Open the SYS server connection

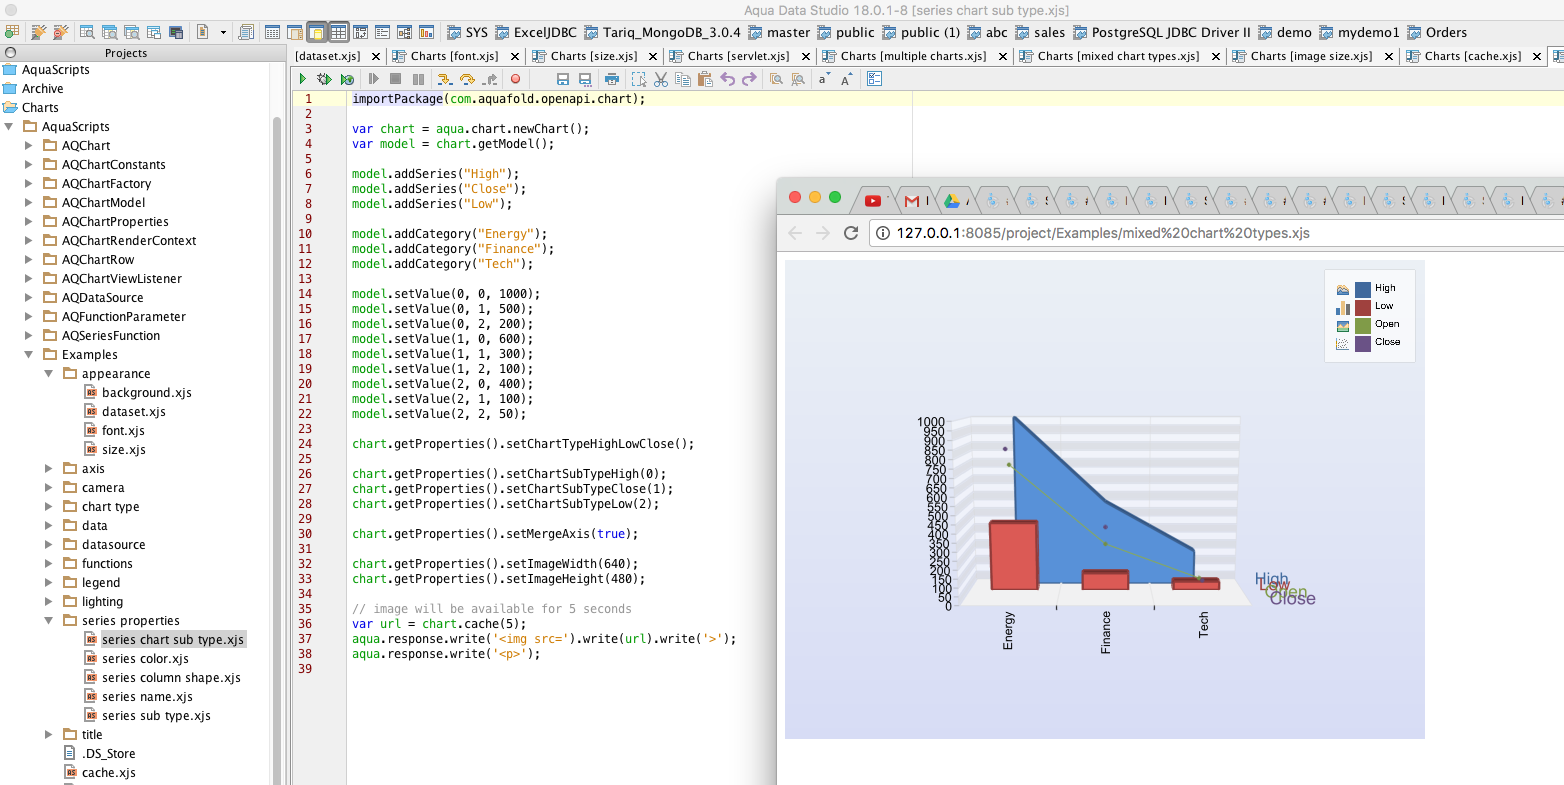tap(467, 33)
